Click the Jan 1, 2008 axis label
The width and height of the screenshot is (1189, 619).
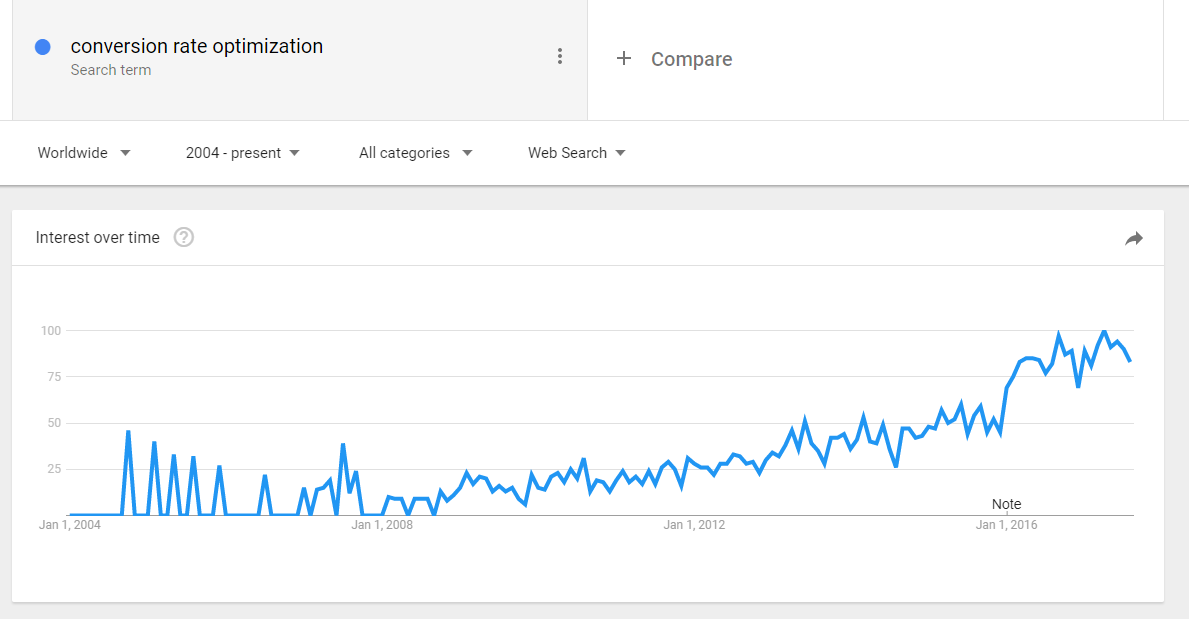(382, 525)
